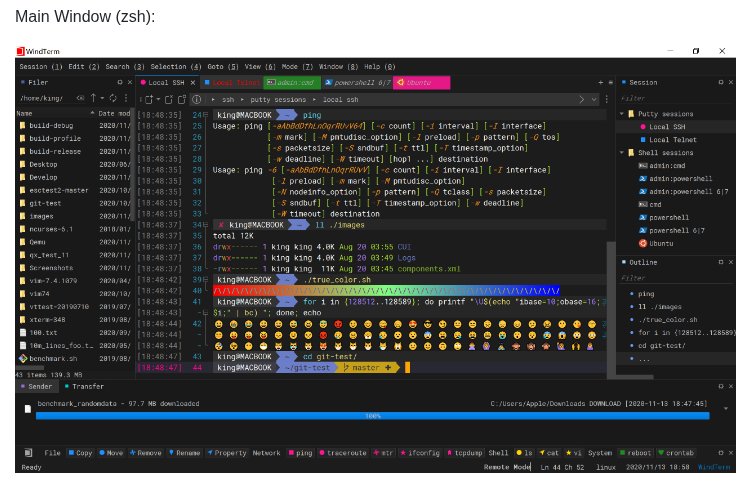The height and width of the screenshot is (482, 749).
Task: Open the Goto menu
Action: coord(223,67)
